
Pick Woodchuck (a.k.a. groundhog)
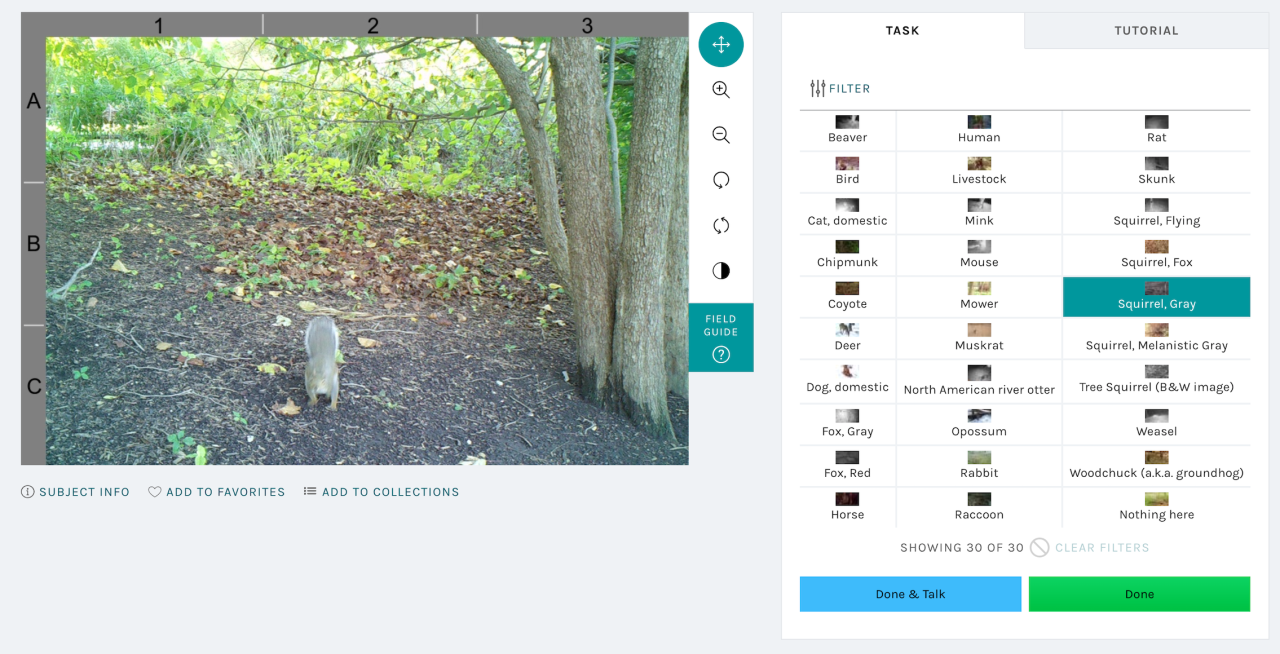tap(1156, 466)
